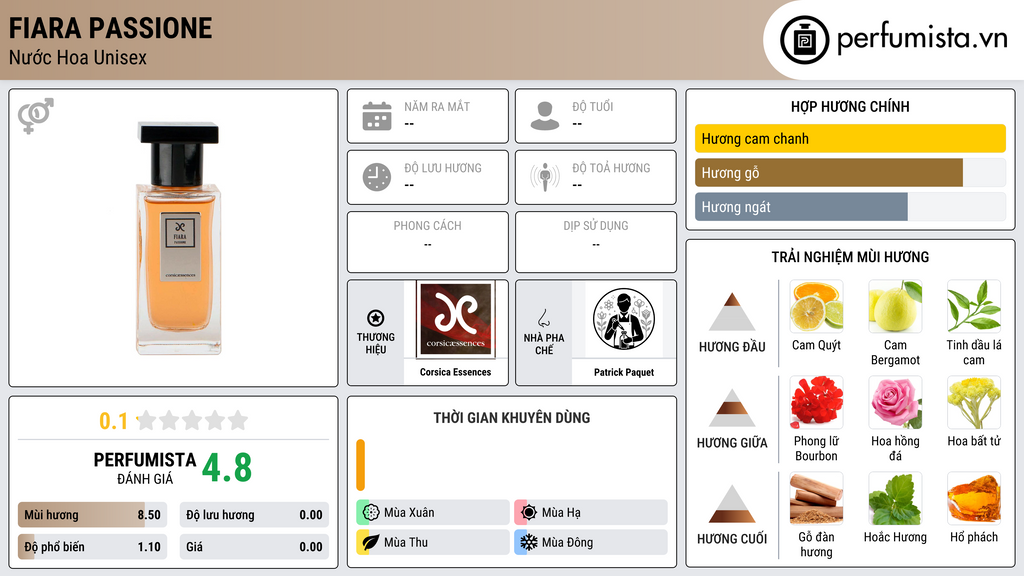Click the Hương cuối pyramid icon
The height and width of the screenshot is (576, 1024).
(732, 504)
